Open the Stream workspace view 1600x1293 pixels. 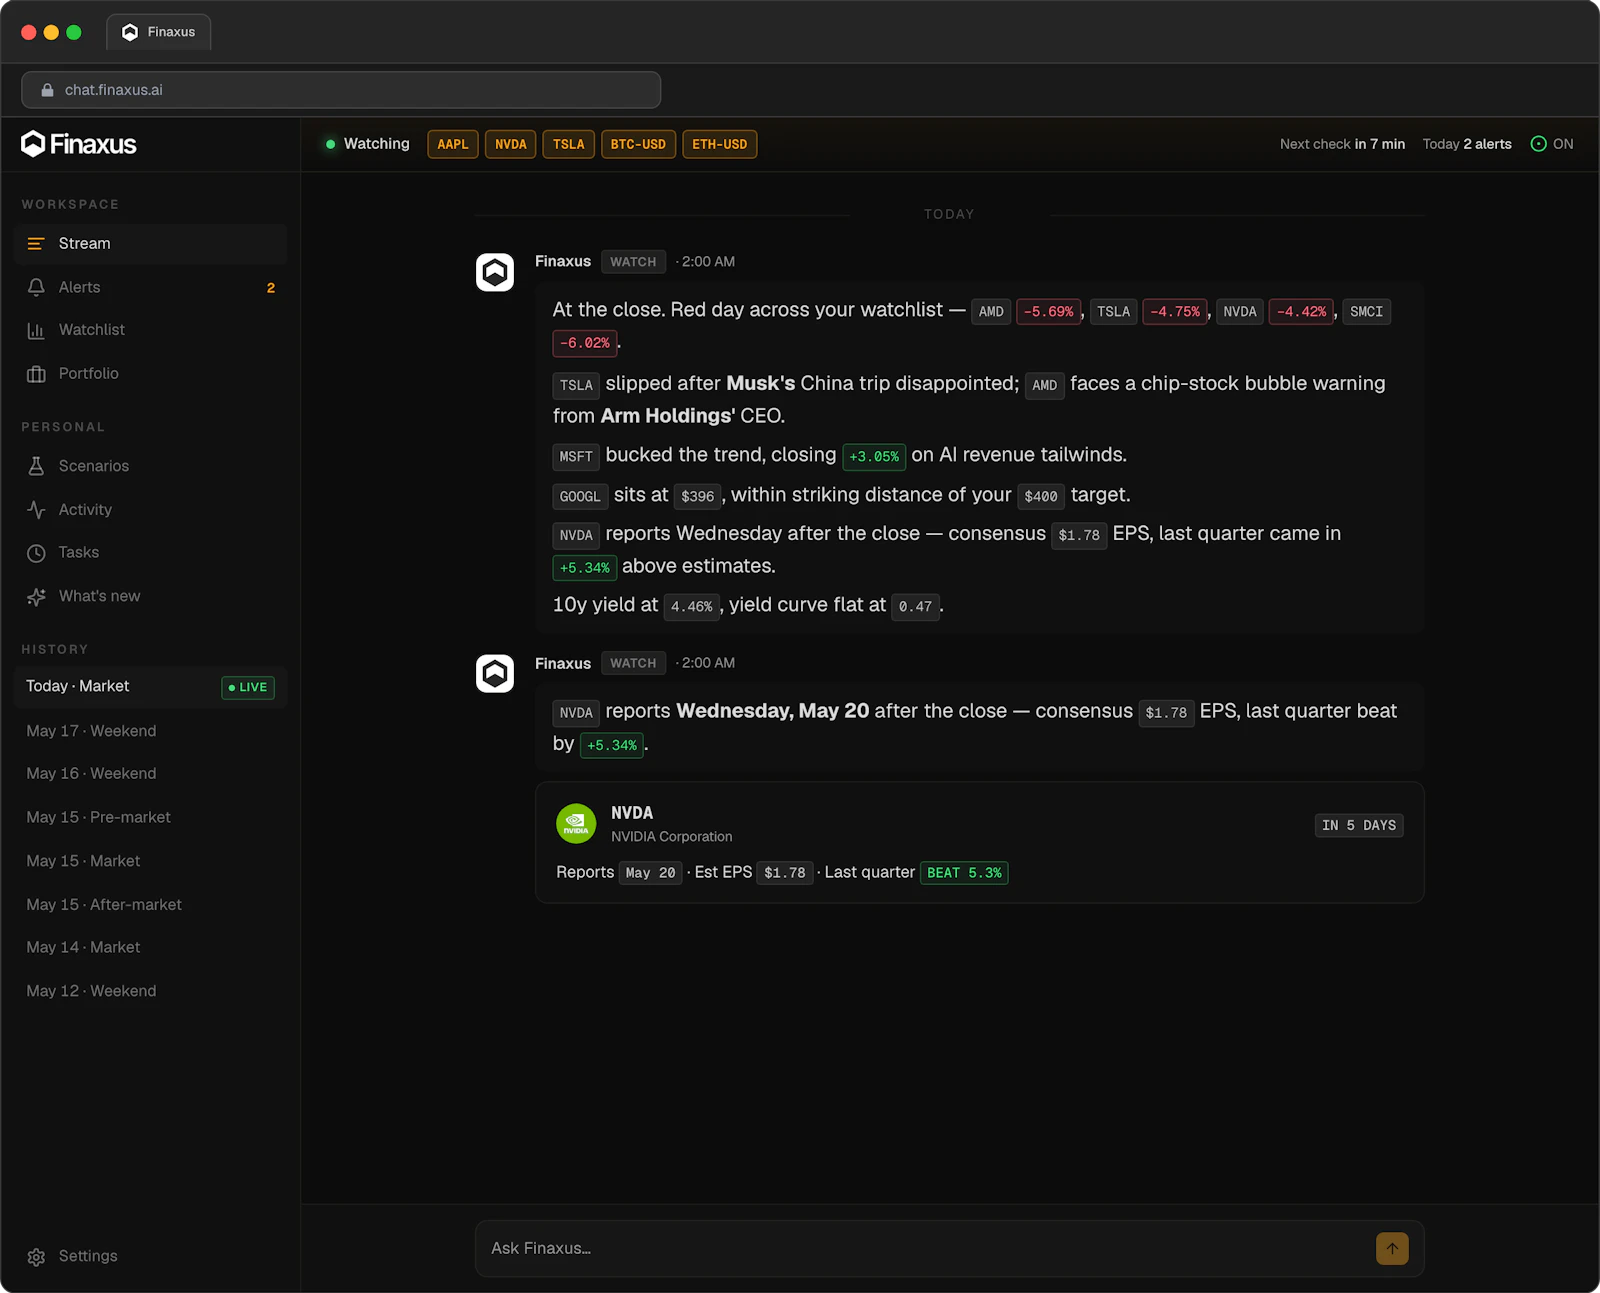[151, 243]
